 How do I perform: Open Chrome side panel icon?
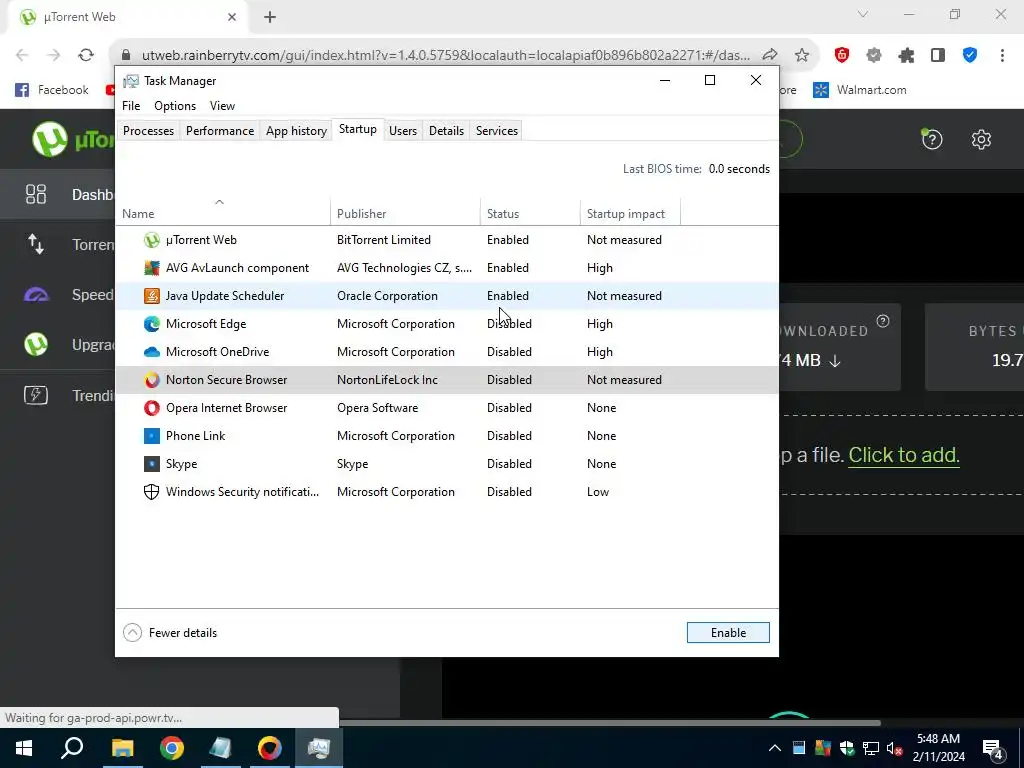(938, 56)
